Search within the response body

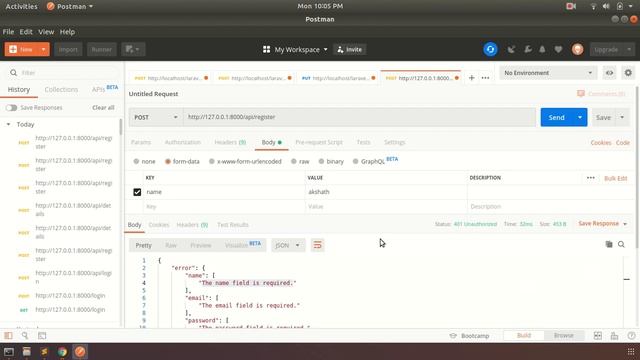pyautogui.click(x=621, y=244)
